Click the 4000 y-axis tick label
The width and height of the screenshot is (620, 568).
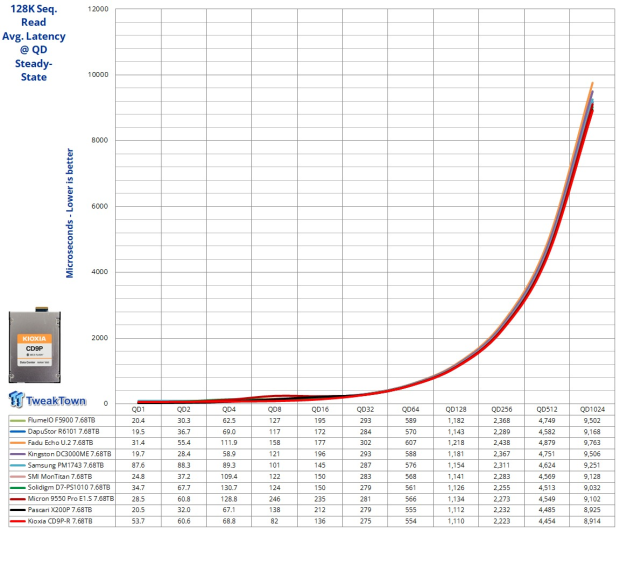[100, 272]
